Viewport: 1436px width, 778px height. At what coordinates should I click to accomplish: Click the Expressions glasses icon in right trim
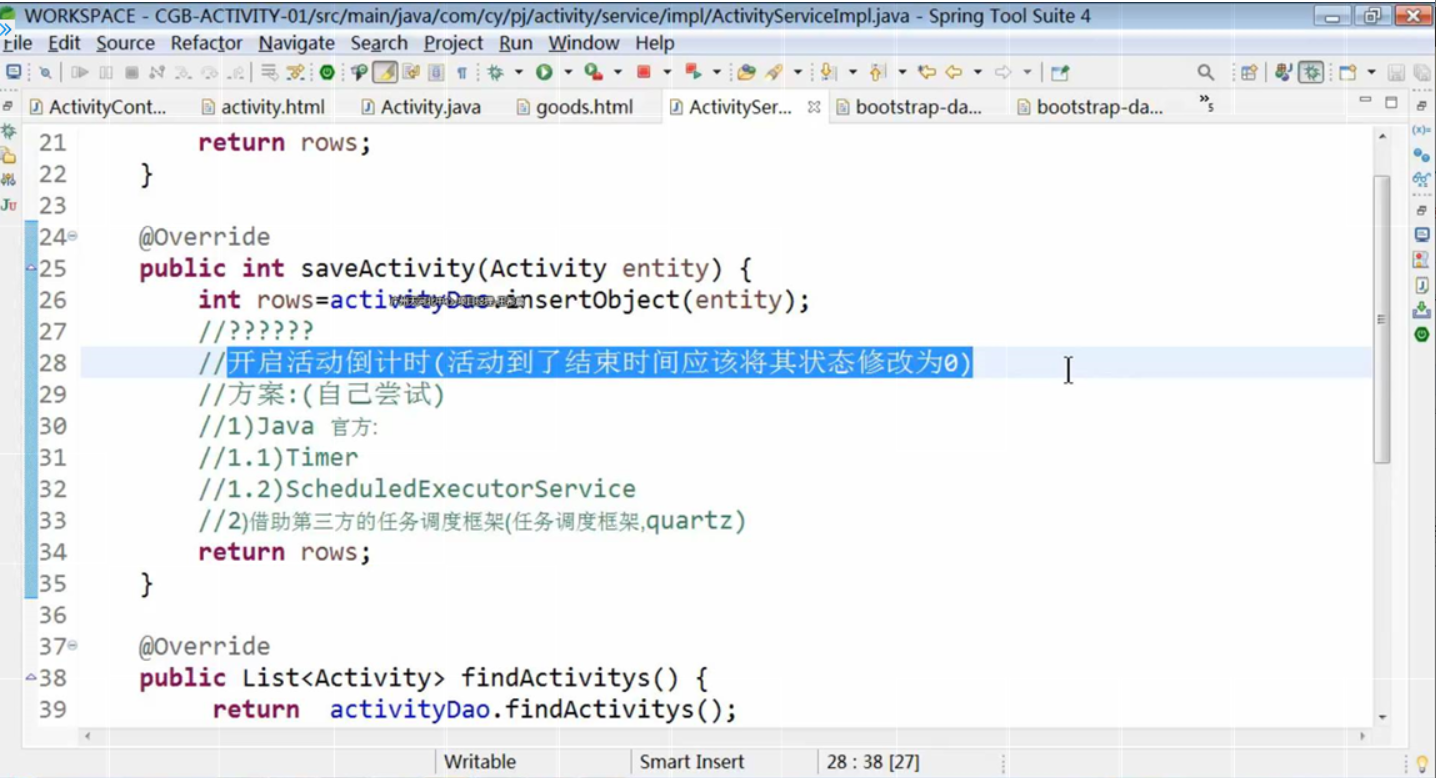pos(1421,180)
